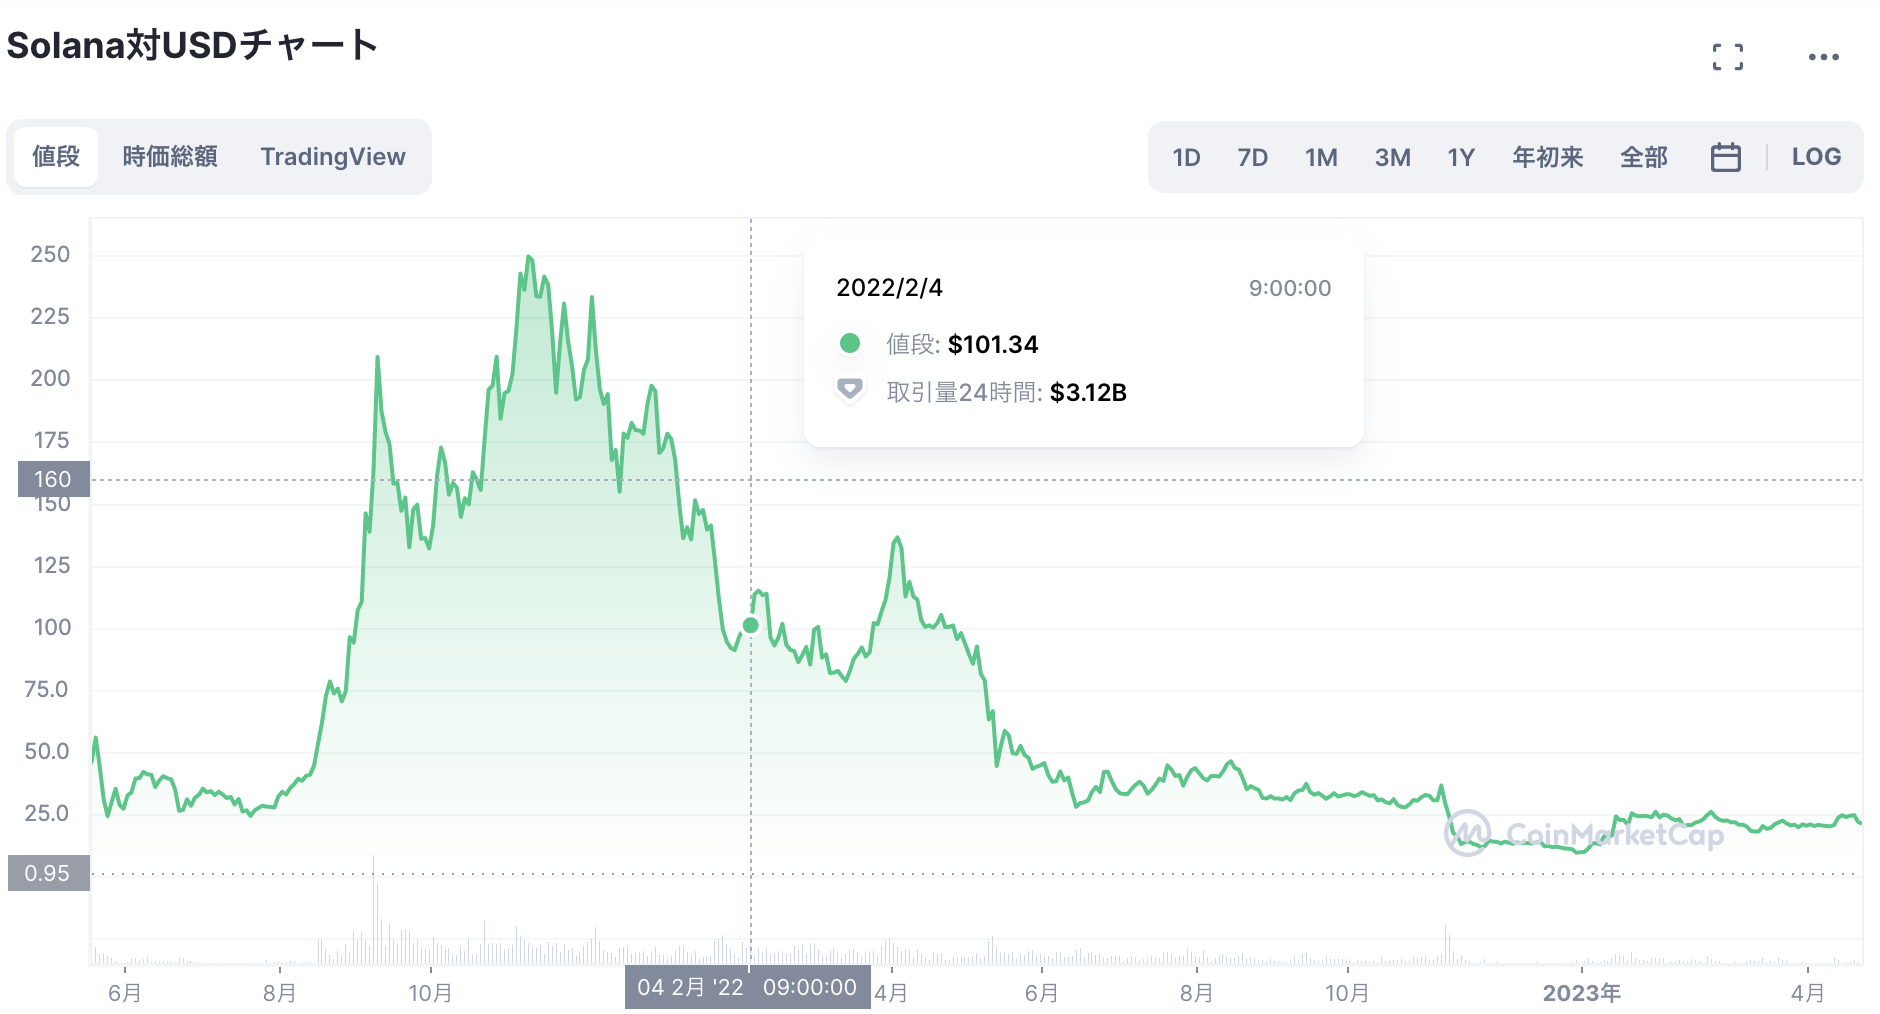The width and height of the screenshot is (1880, 1014).
Task: Click the green data point on the chart
Action: (751, 625)
